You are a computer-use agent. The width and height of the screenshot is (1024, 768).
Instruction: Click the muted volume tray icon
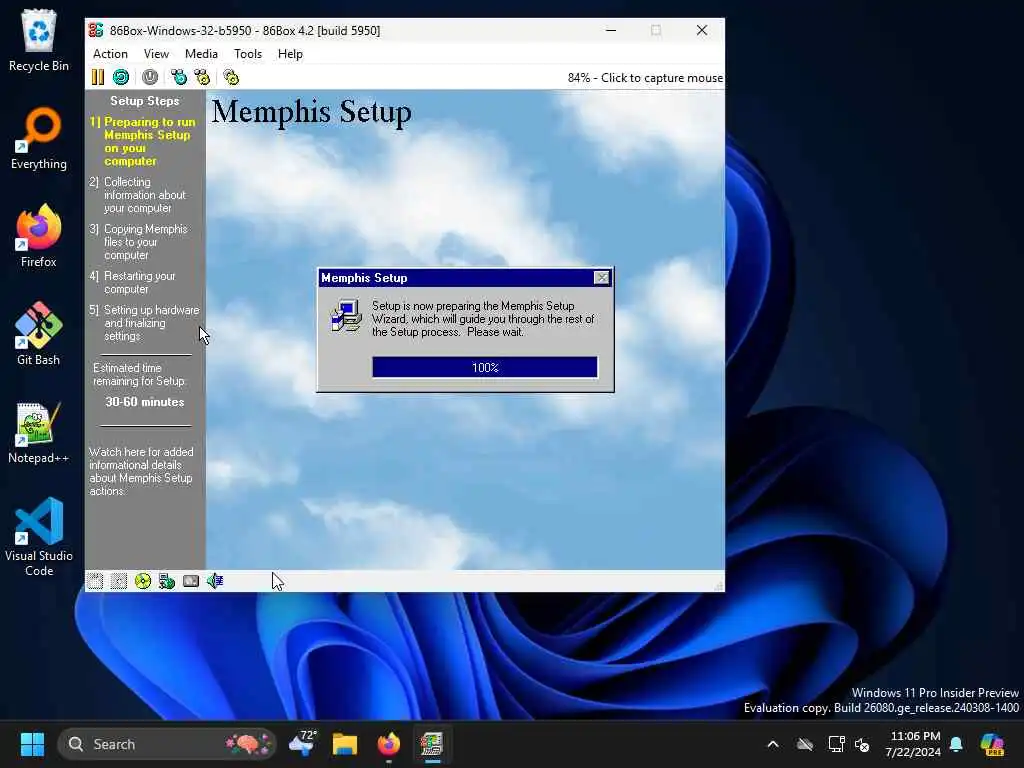(862, 744)
